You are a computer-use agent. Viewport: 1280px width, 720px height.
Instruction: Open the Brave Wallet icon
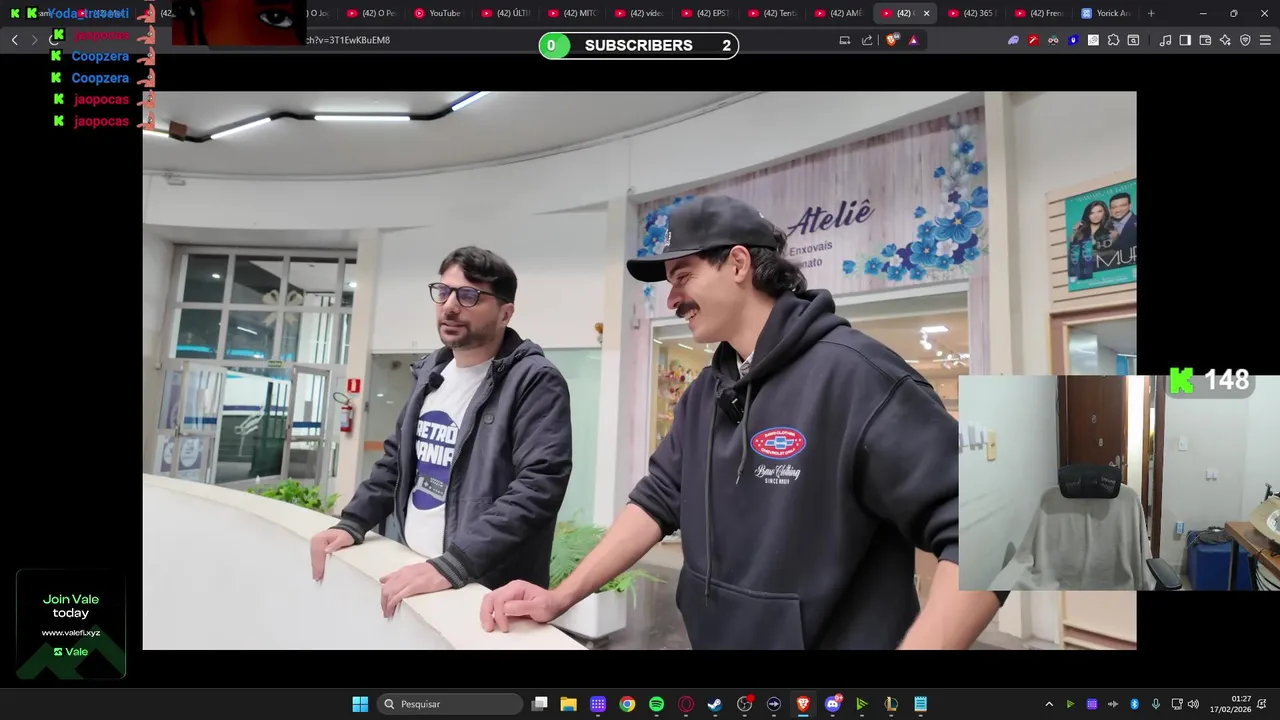[x=1205, y=40]
